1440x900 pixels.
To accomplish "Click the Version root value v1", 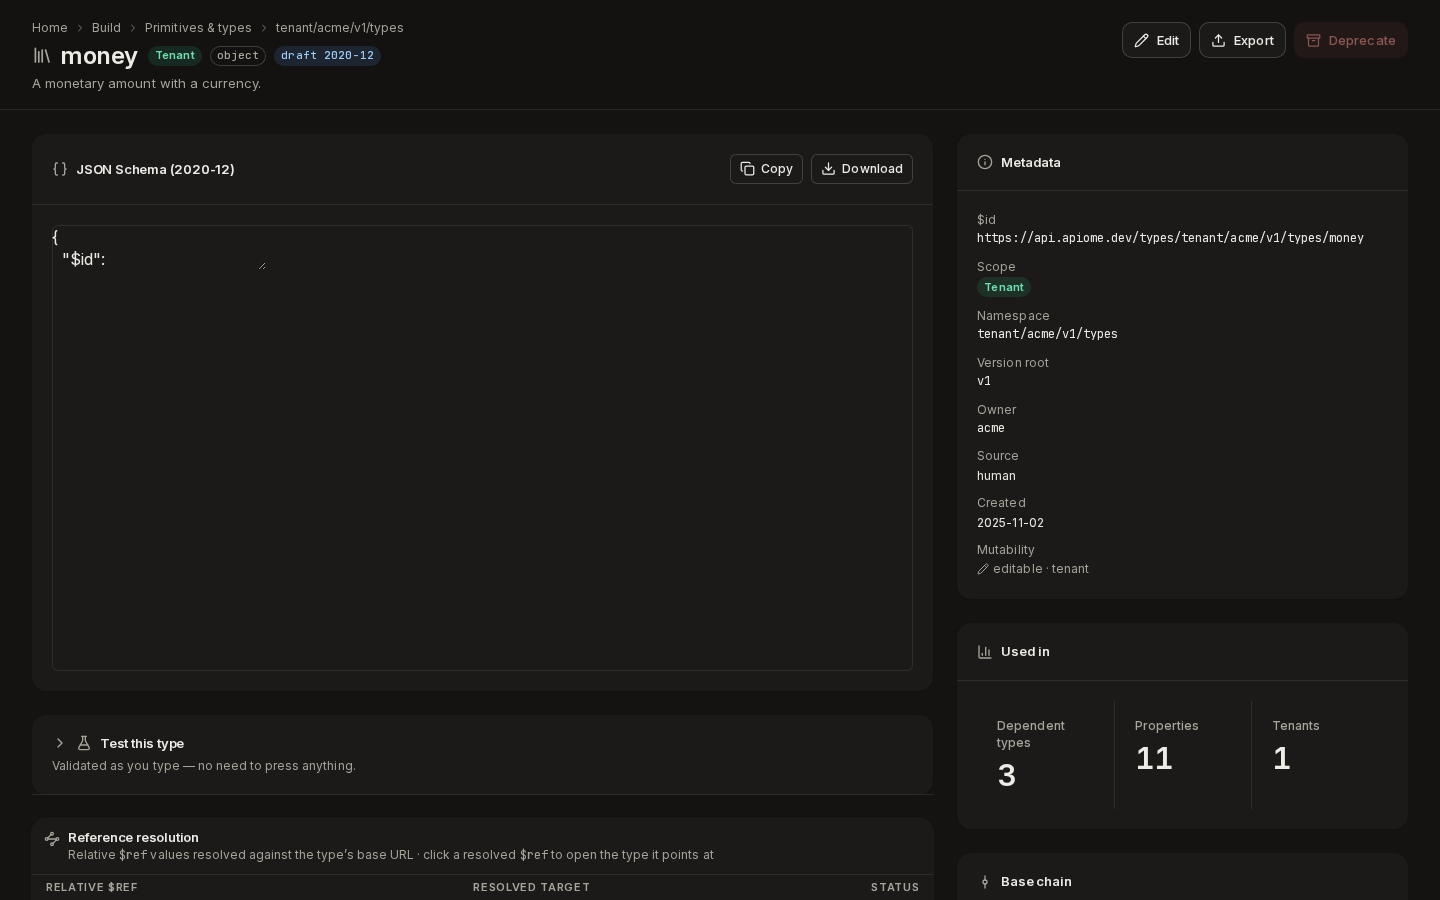I will [x=984, y=381].
